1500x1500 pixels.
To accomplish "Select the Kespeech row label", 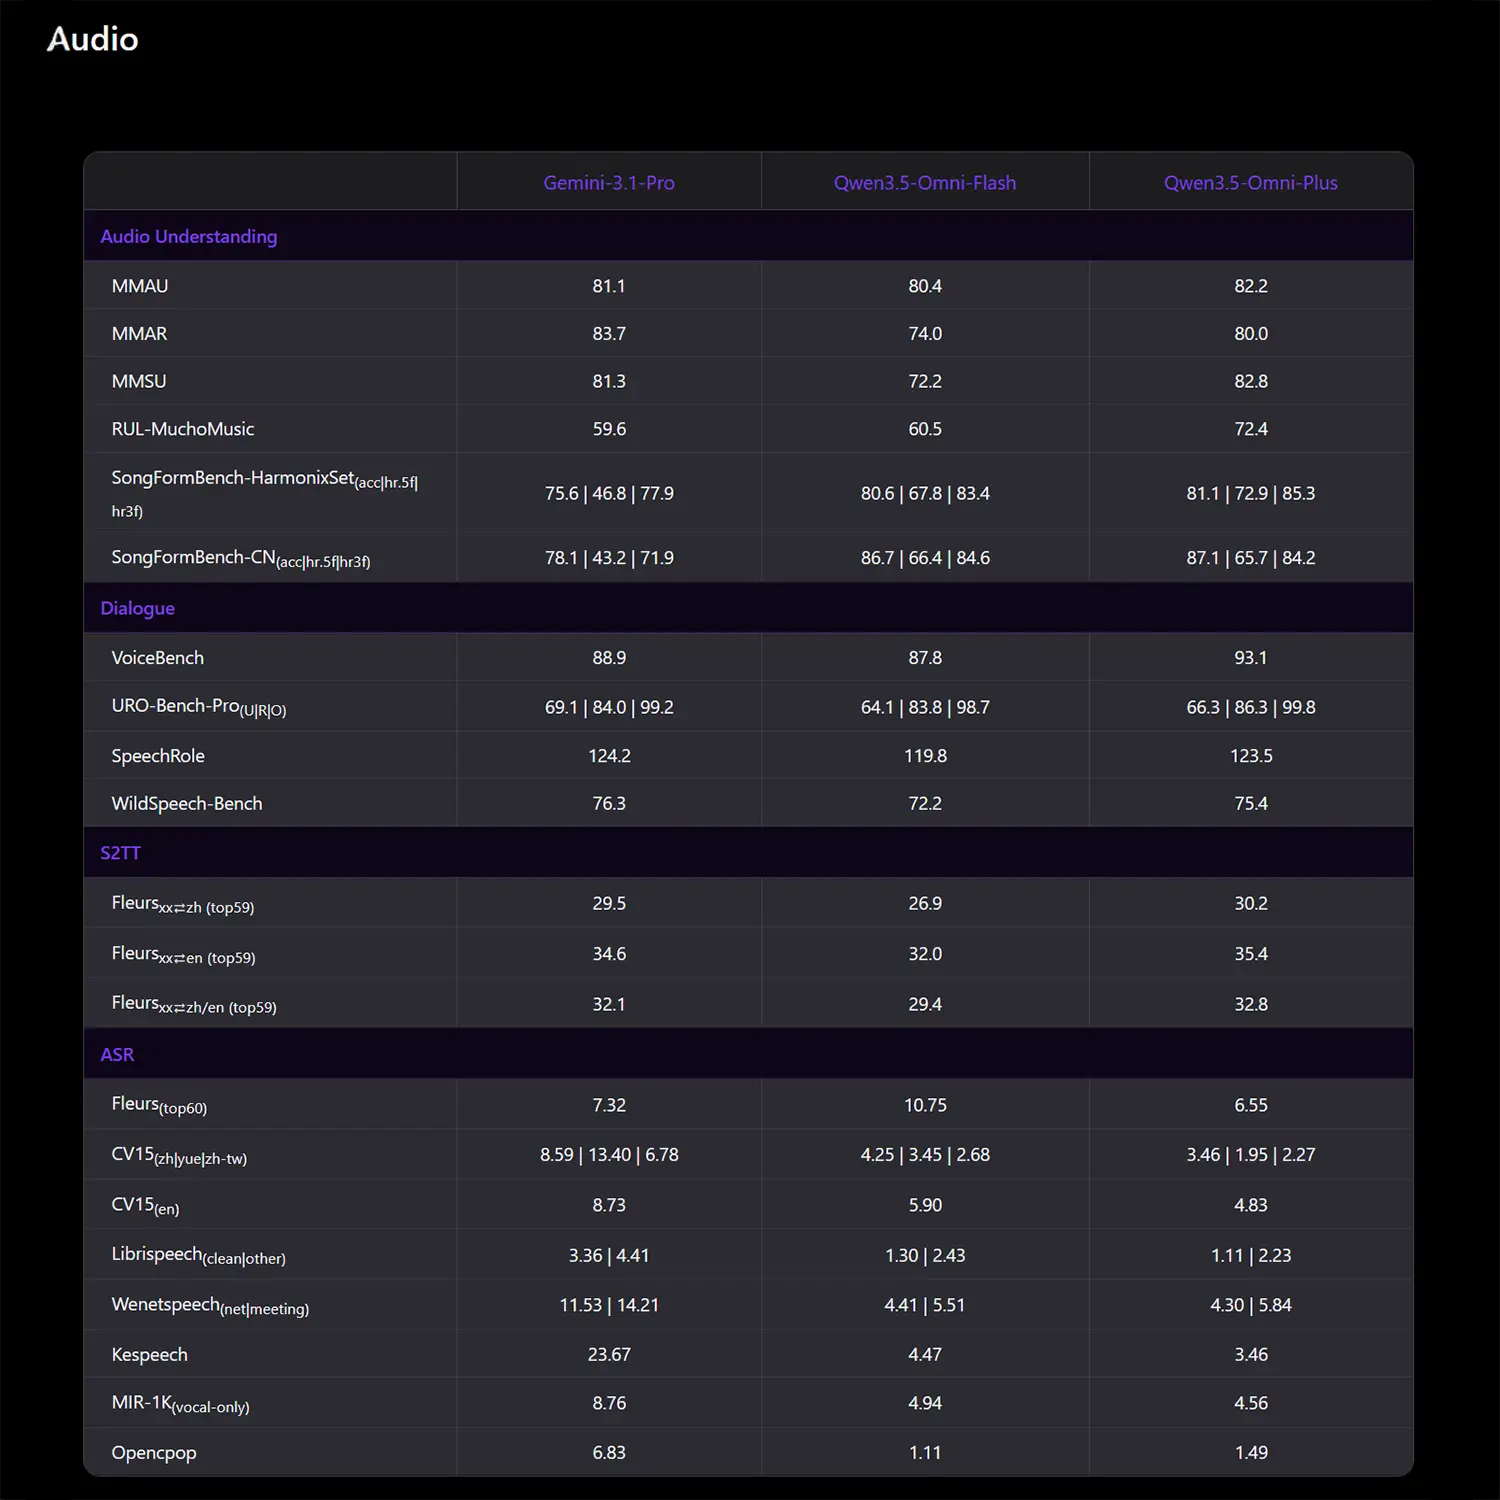I will coord(150,1355).
